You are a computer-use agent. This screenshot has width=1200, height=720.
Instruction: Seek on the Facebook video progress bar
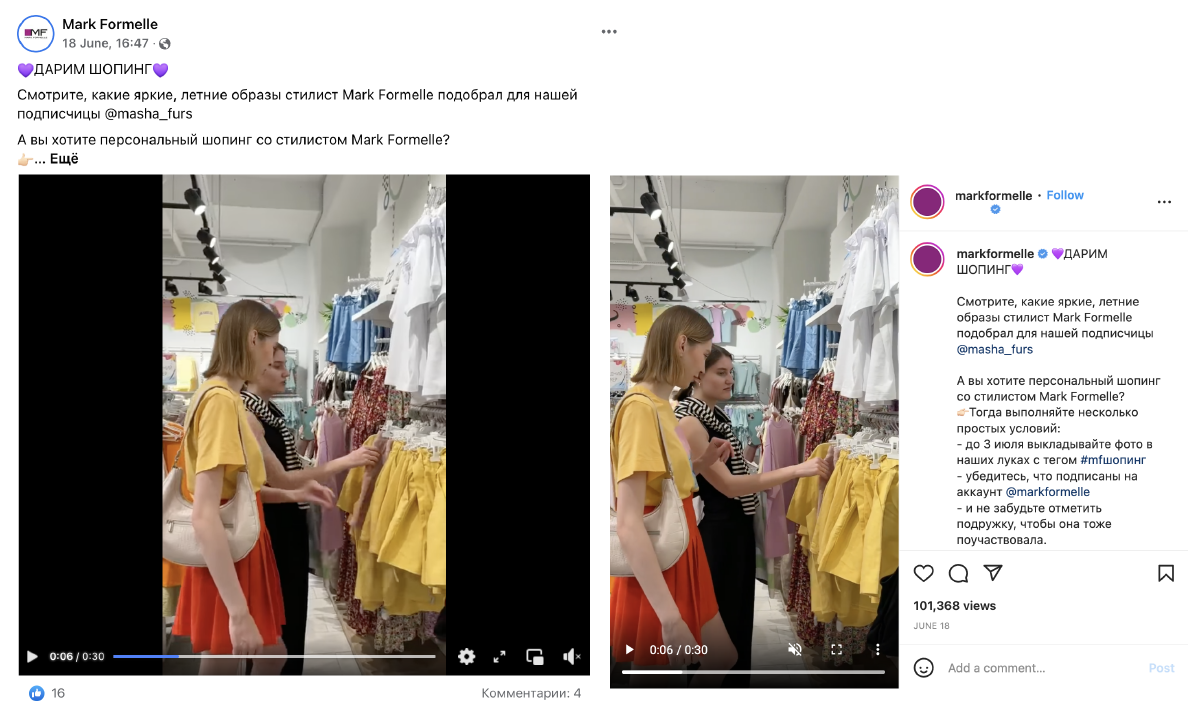tap(274, 656)
